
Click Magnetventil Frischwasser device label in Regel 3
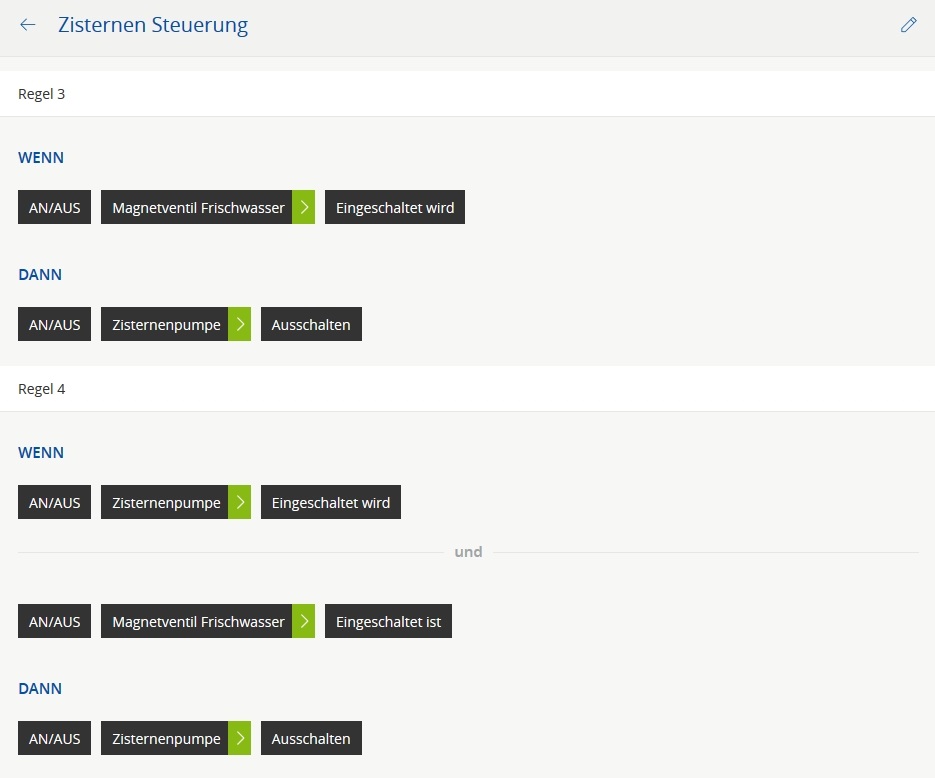[x=197, y=208]
